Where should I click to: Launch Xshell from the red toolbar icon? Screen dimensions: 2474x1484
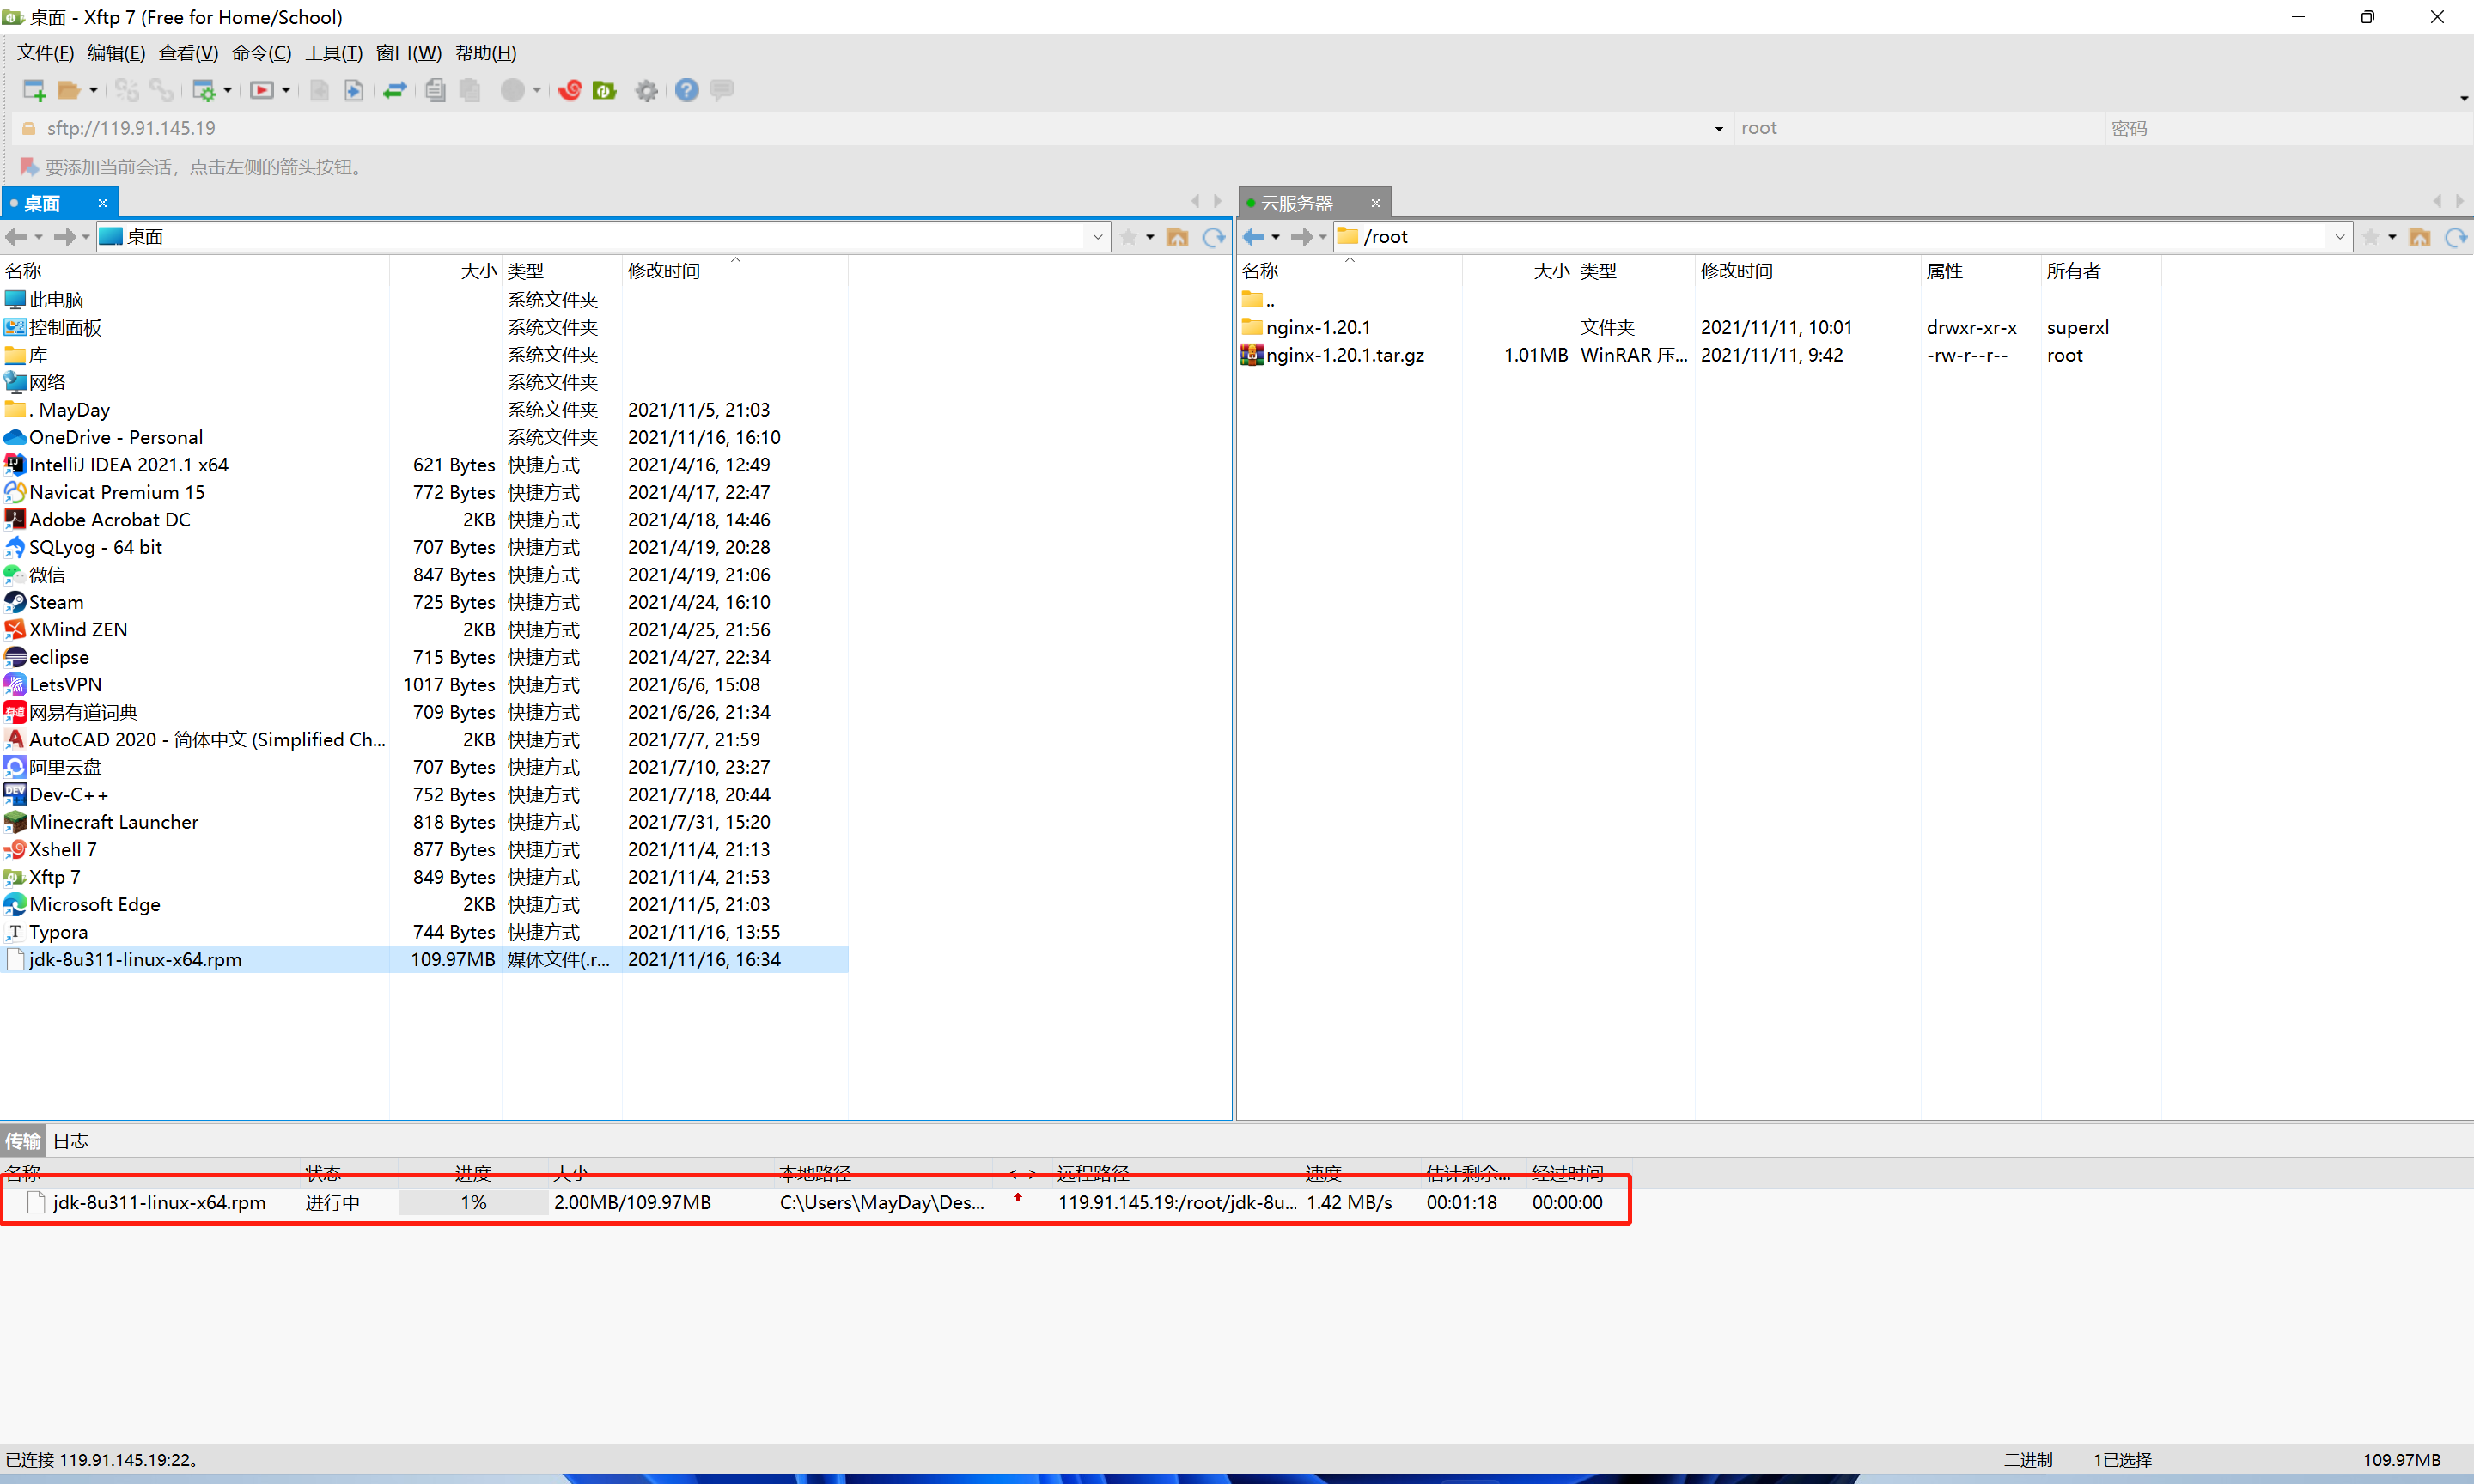570,91
